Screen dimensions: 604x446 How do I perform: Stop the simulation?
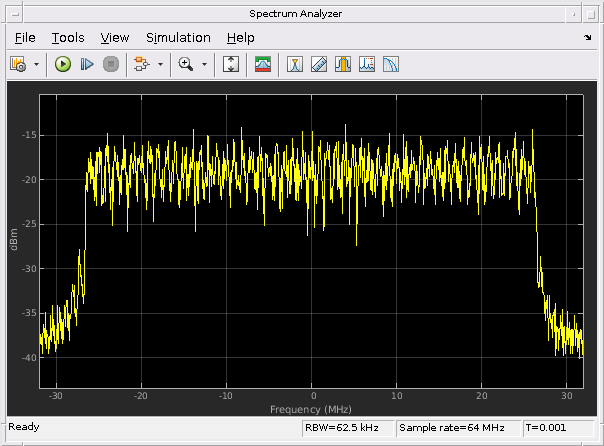coord(111,64)
